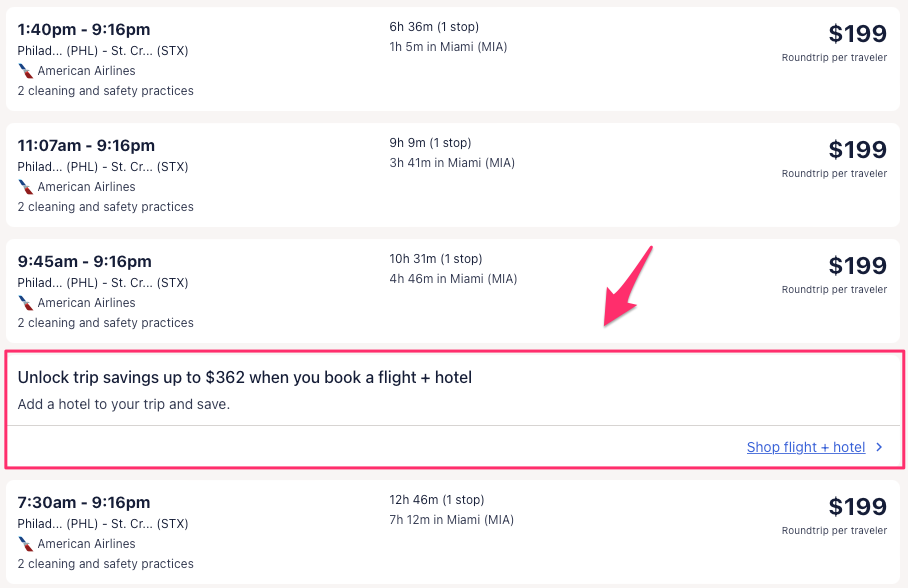Click $199 price on the 9h 9m flight
This screenshot has width=908, height=588.
pos(857,150)
